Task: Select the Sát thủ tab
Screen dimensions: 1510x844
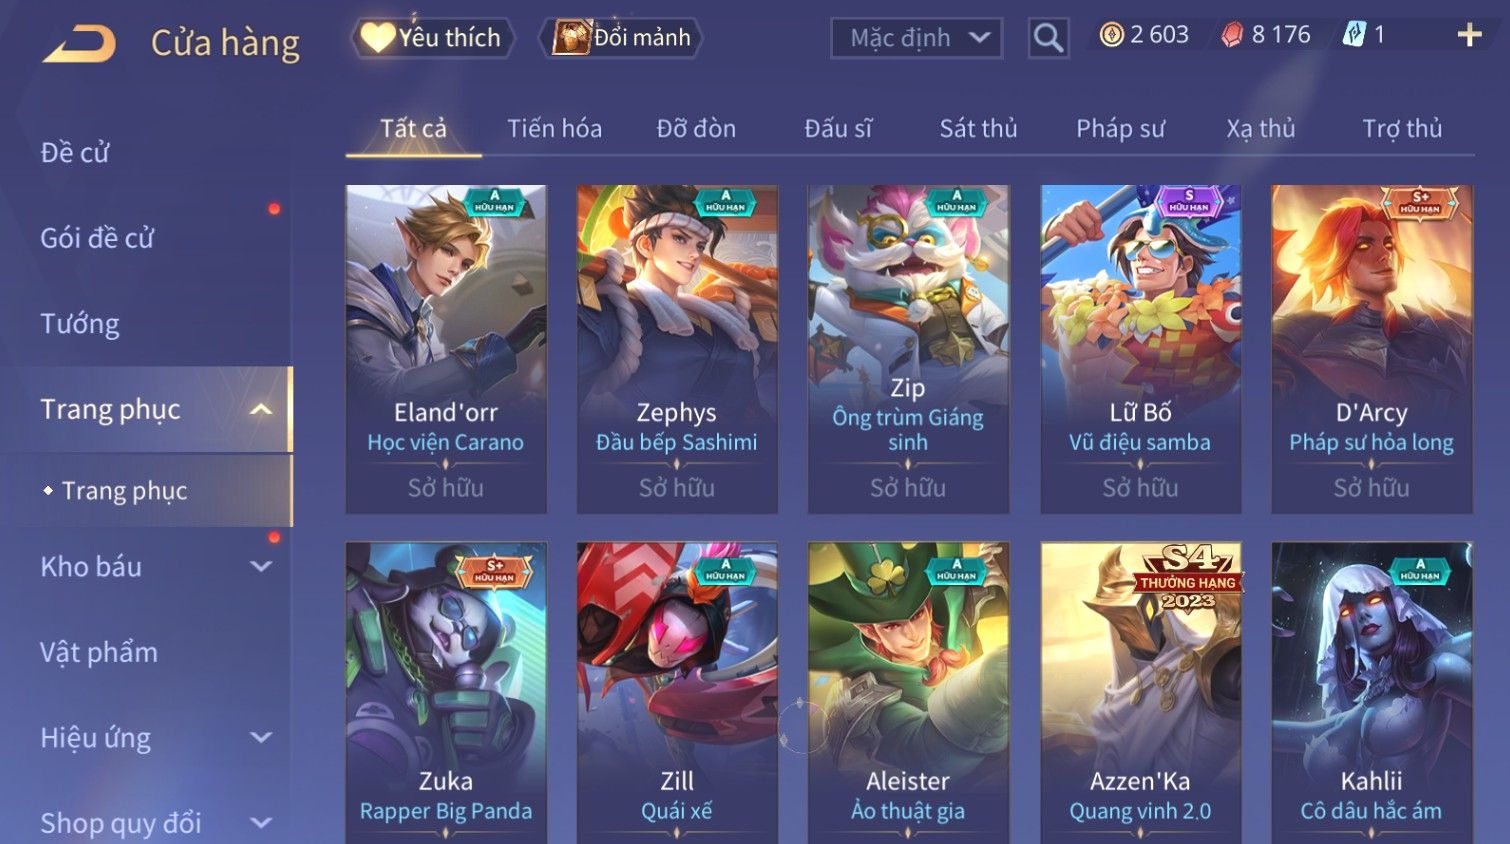Action: click(978, 128)
